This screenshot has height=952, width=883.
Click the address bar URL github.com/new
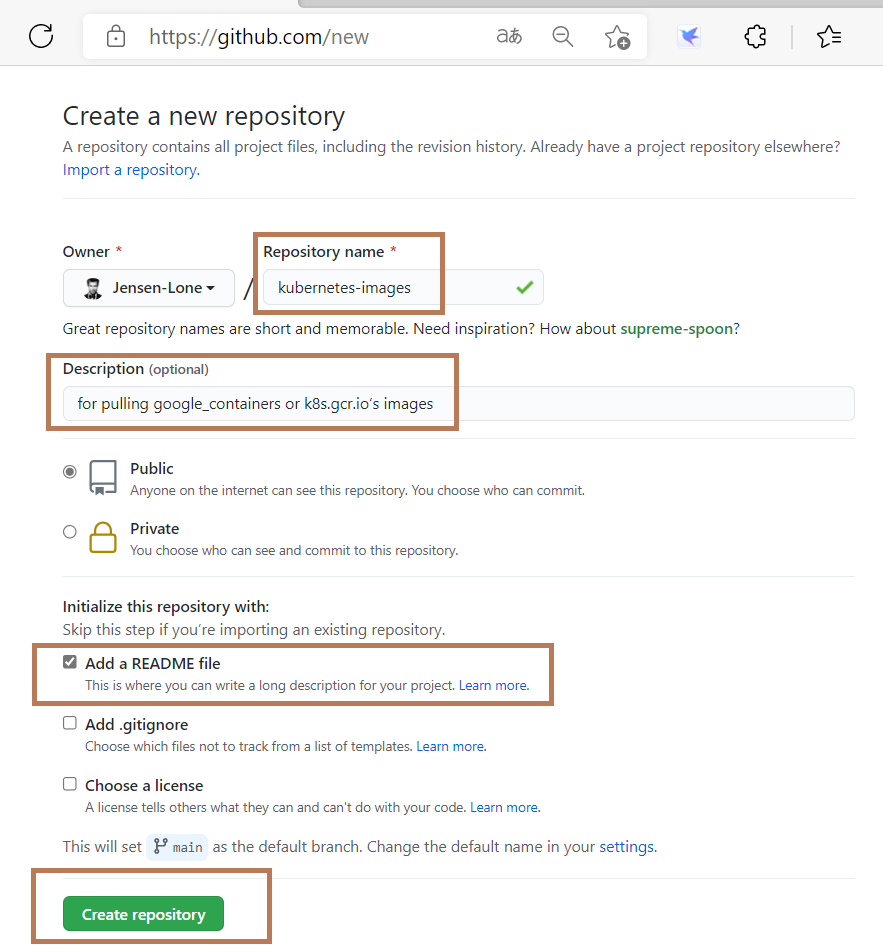[x=259, y=37]
